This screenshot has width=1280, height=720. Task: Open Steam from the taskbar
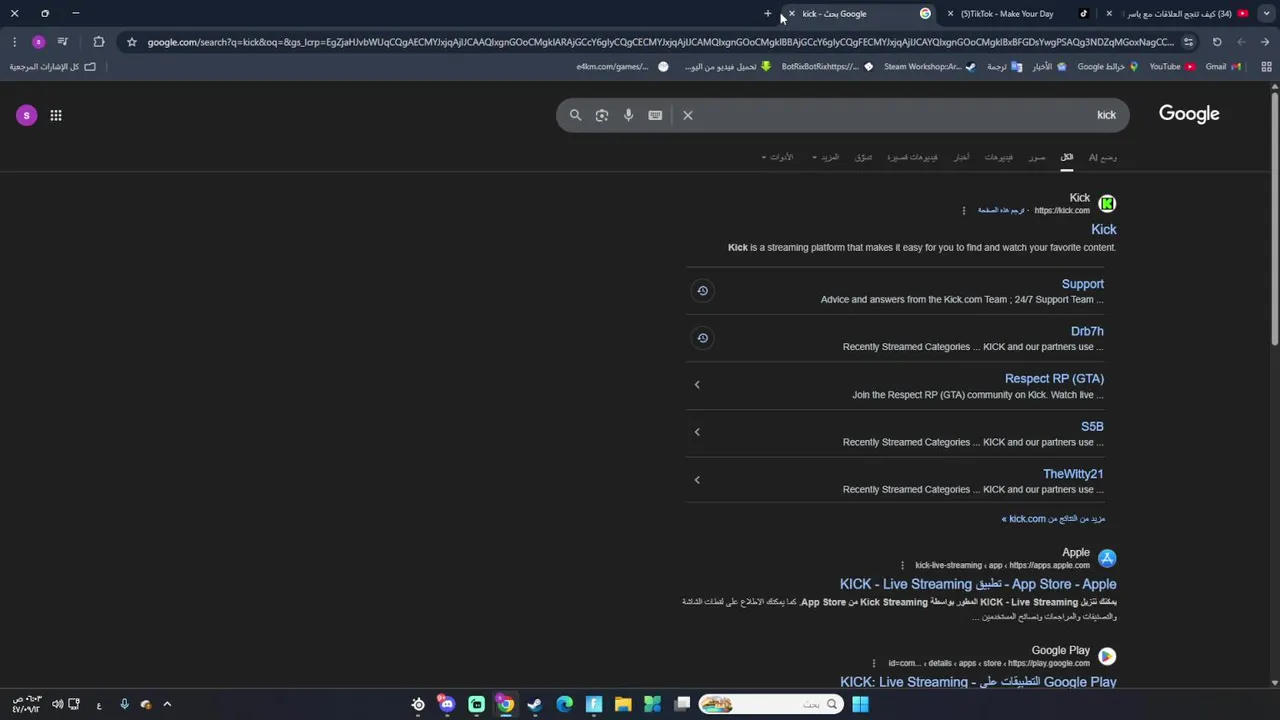(535, 705)
